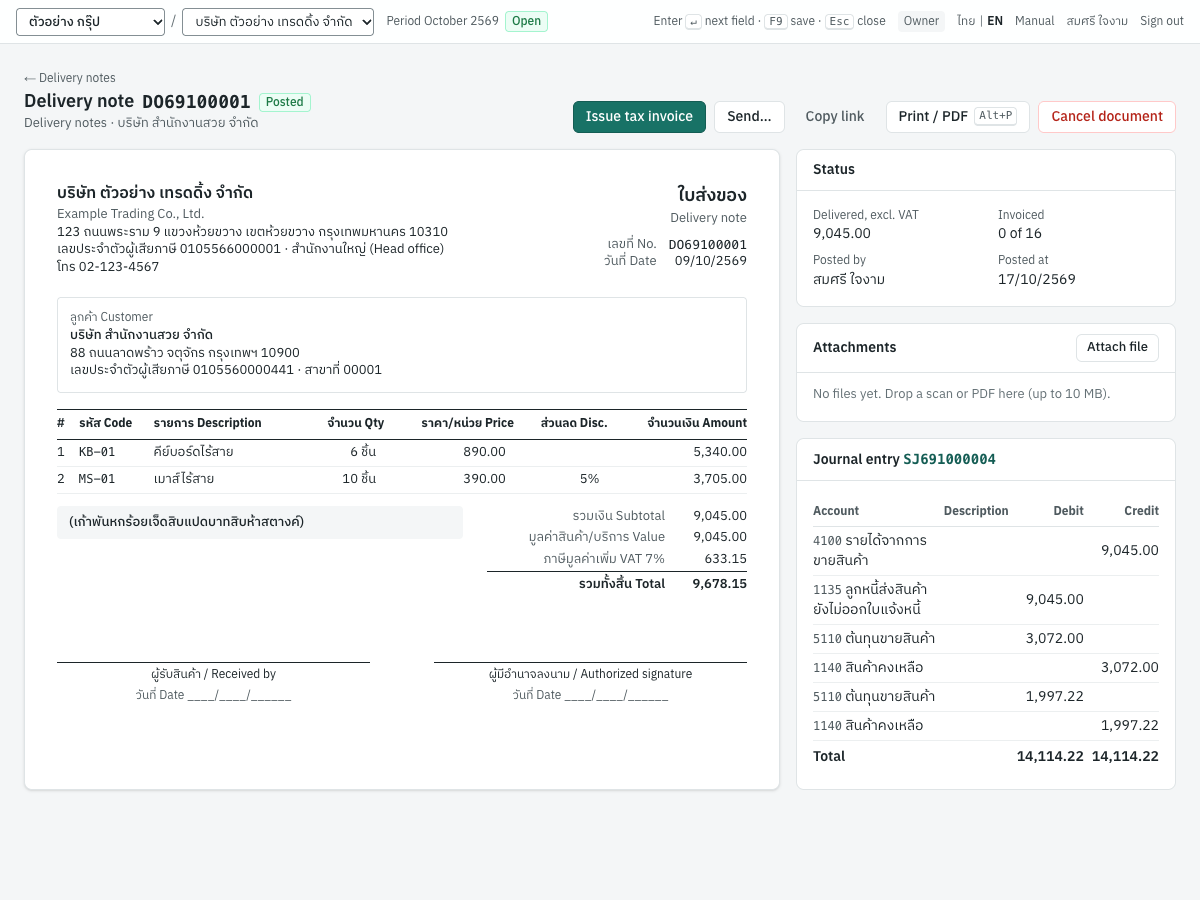The image size is (1200, 900).
Task: Click Print / PDF button
Action: pyautogui.click(x=957, y=117)
